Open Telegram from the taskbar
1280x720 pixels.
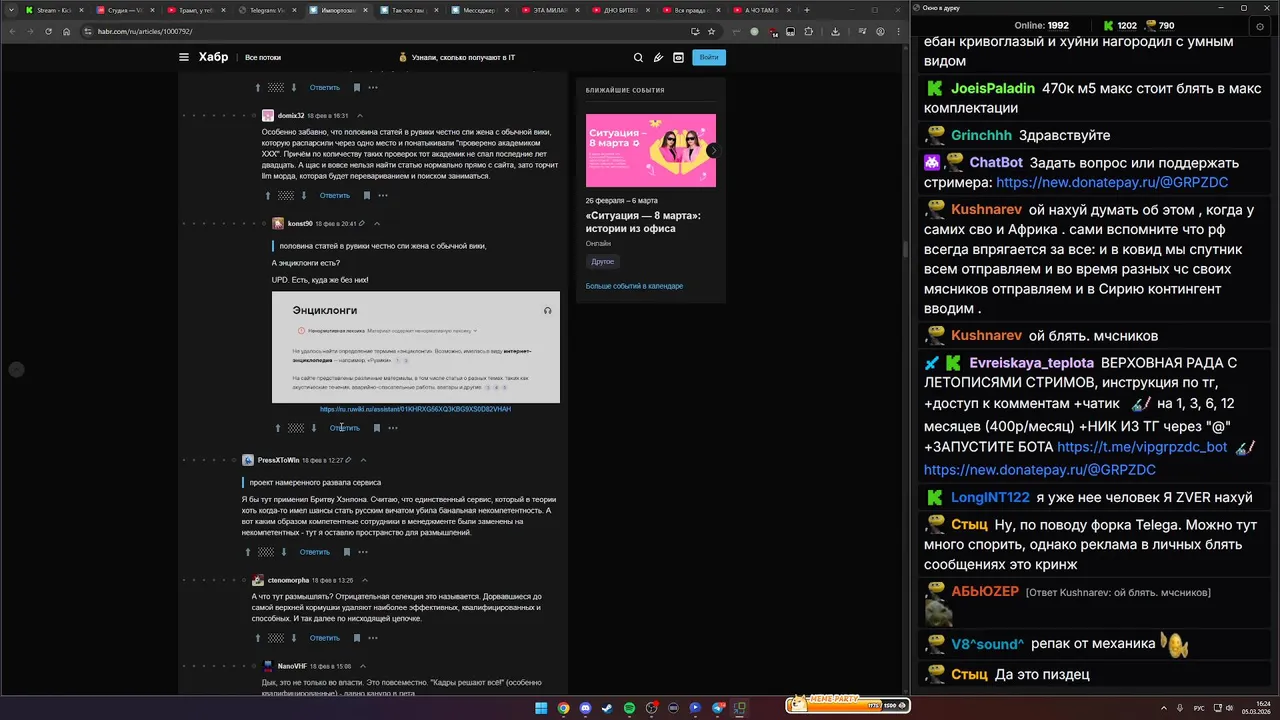click(x=717, y=708)
